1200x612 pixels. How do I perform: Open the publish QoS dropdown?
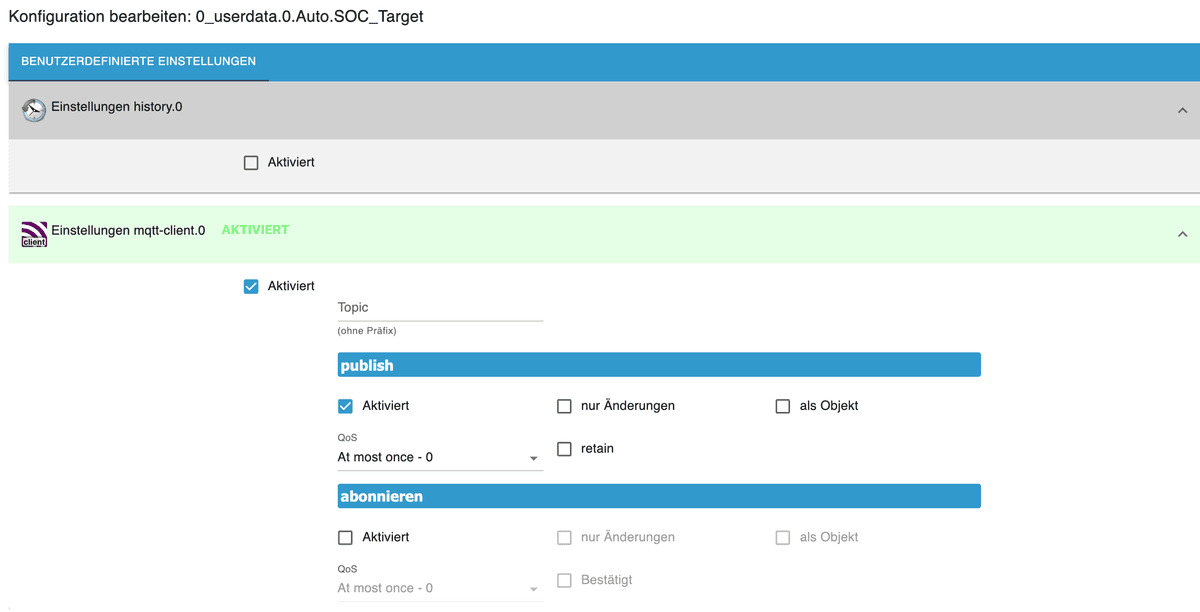click(440, 457)
